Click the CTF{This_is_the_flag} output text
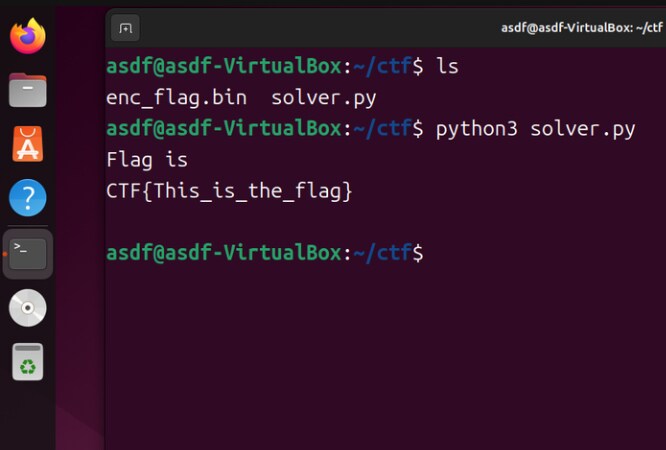This screenshot has width=666, height=450. [229, 191]
